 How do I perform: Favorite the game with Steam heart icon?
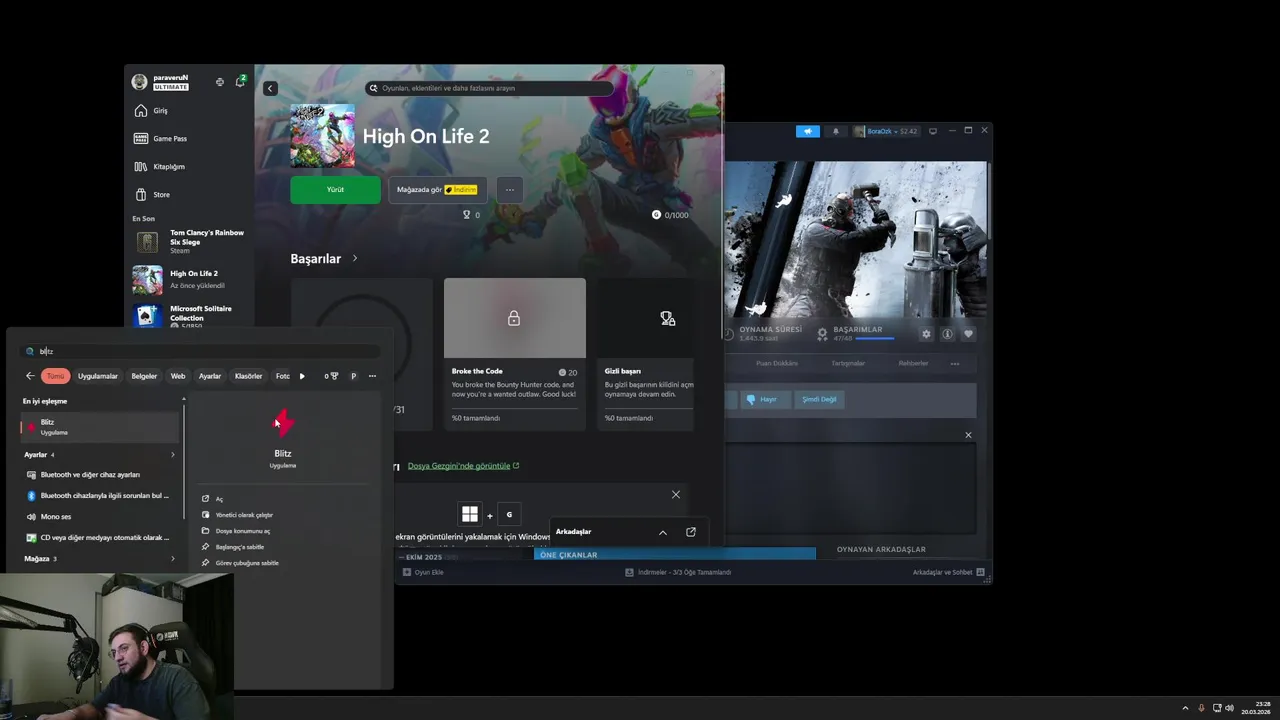pos(968,334)
